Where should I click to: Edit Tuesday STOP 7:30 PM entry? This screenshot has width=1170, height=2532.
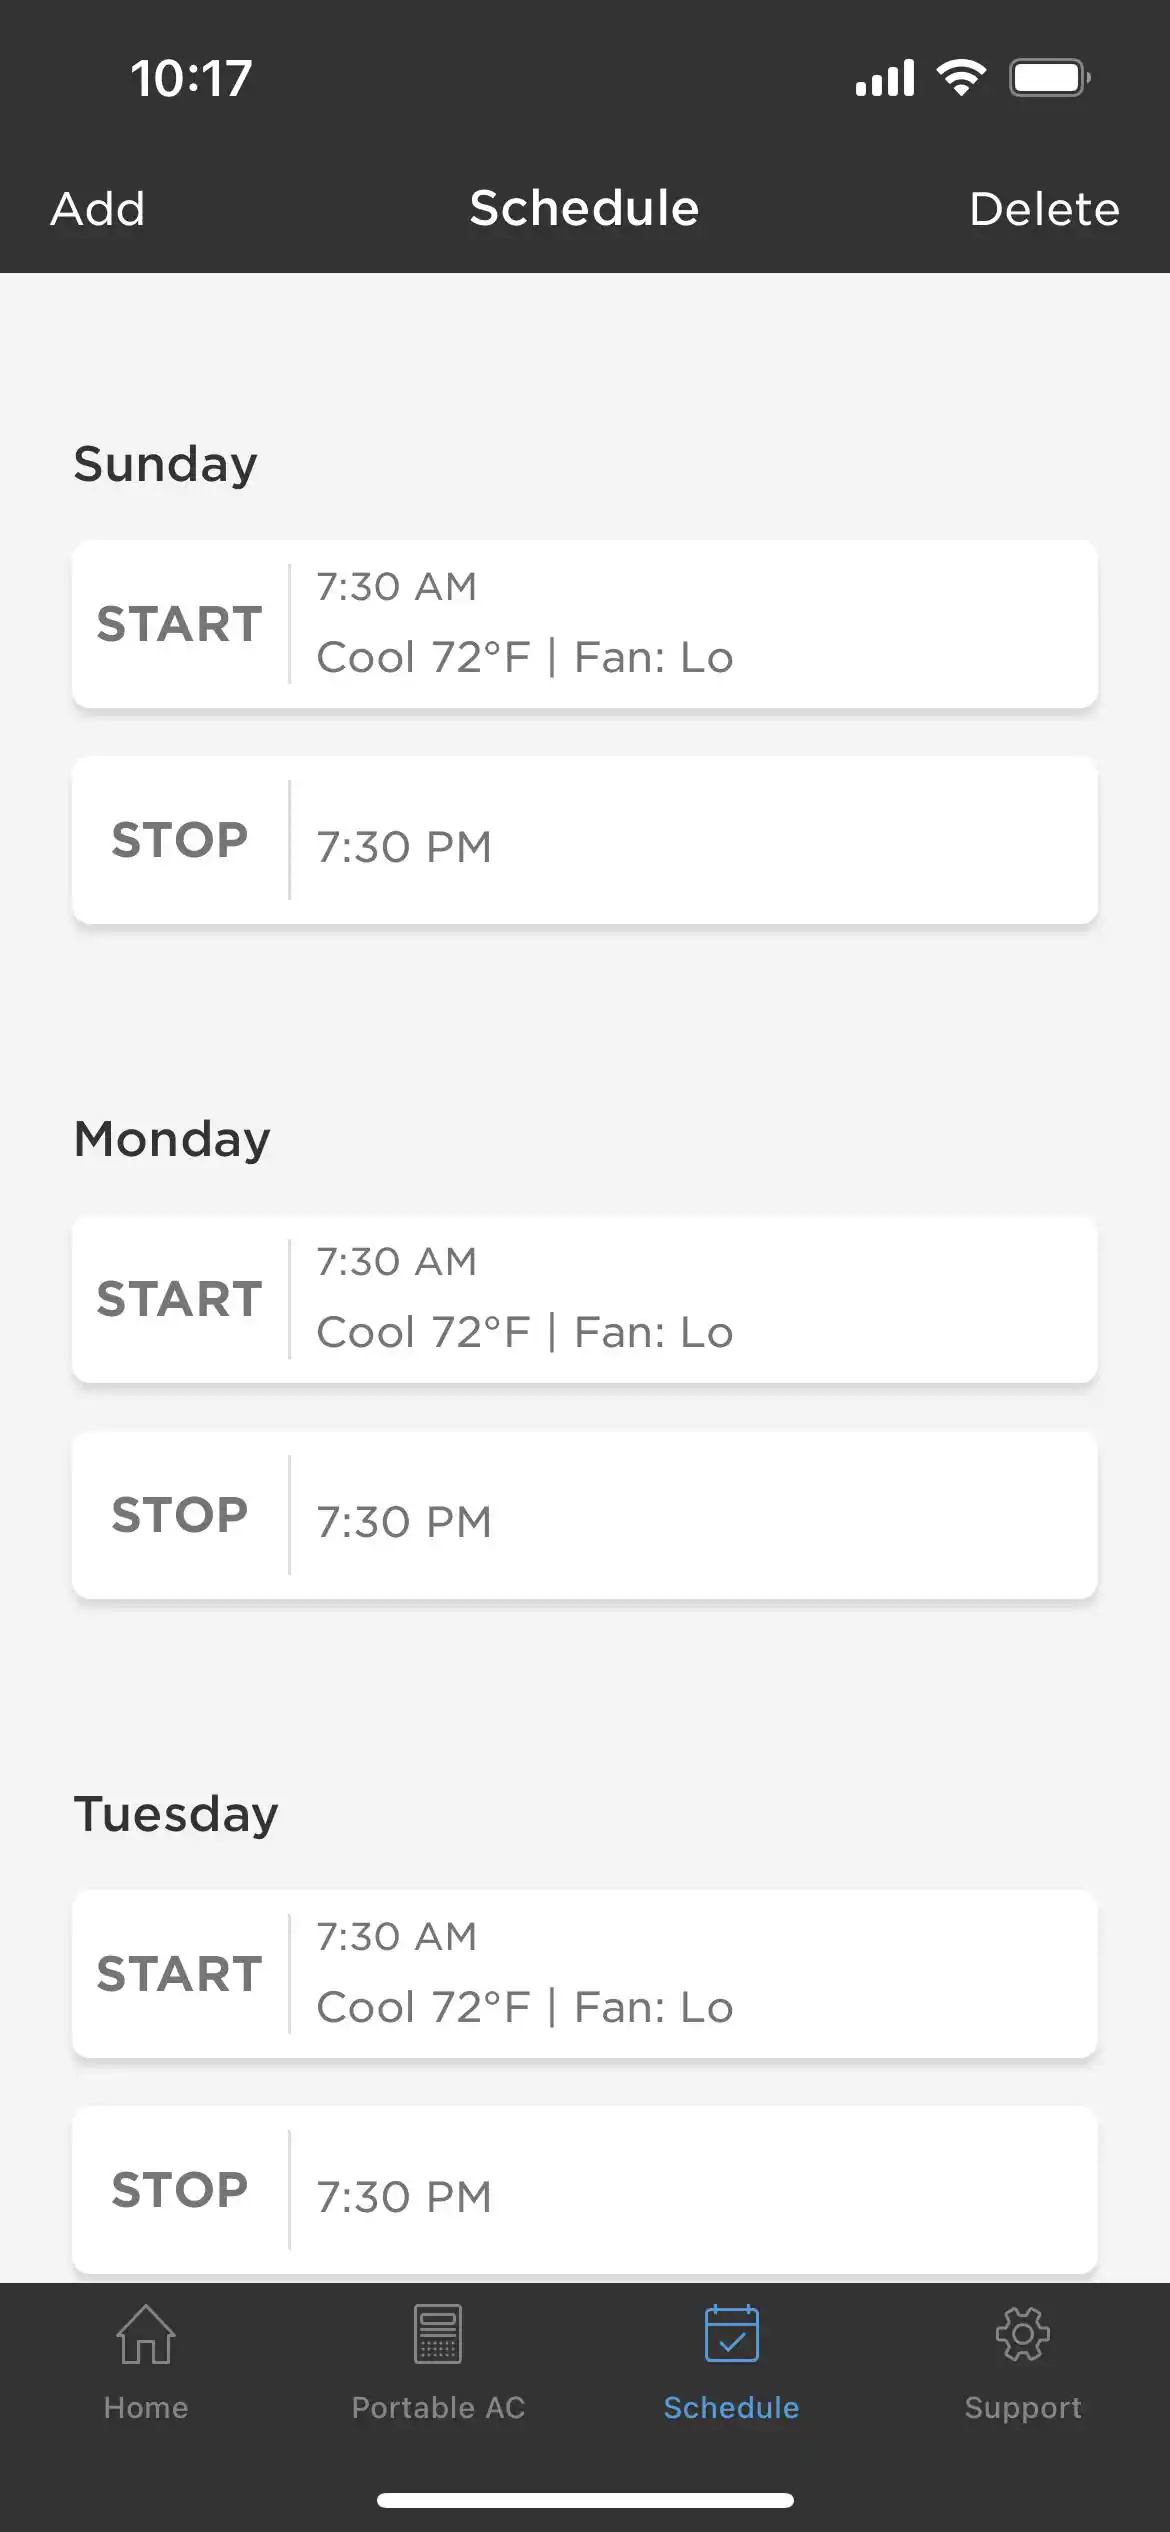coord(585,2190)
